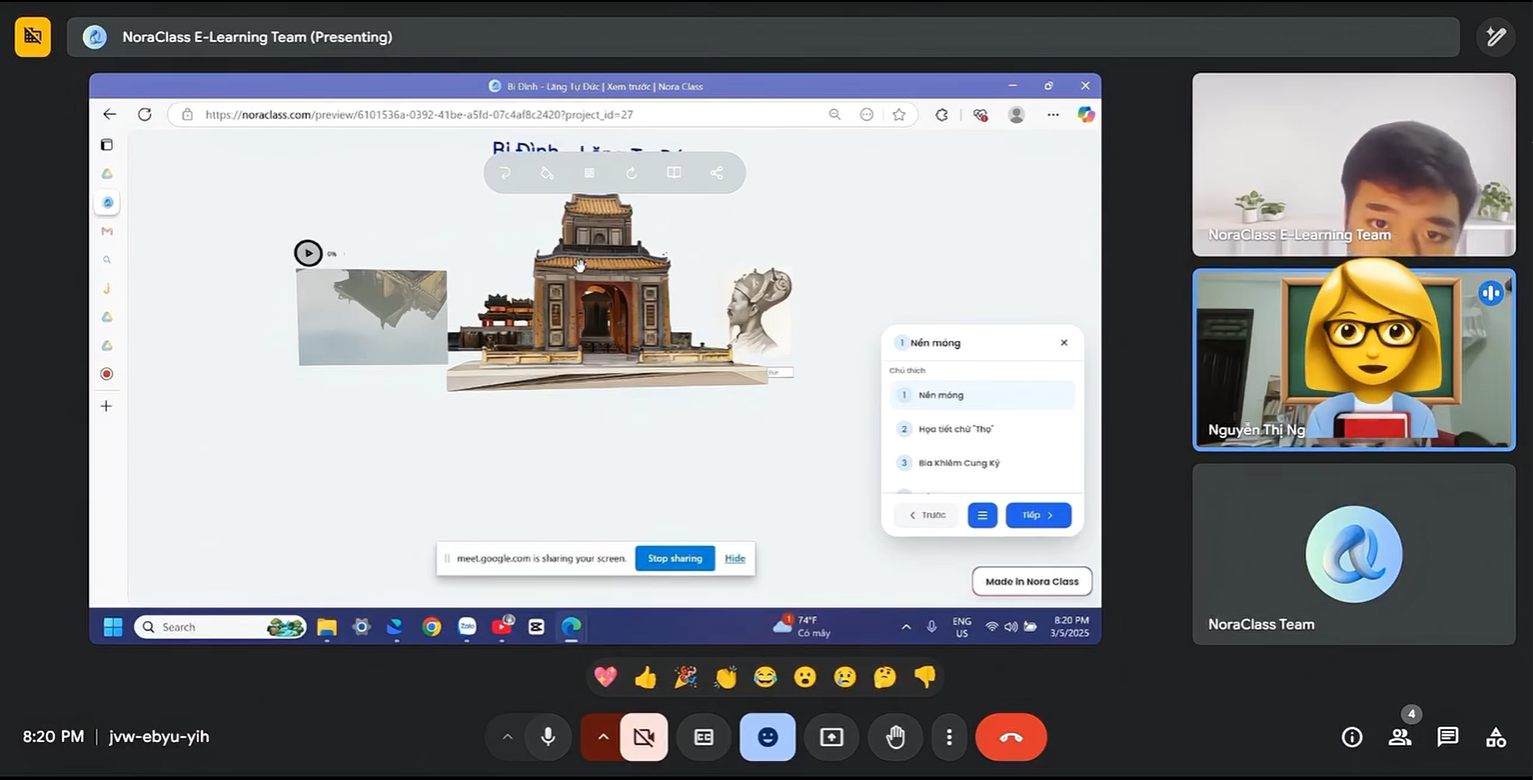Click the Windows Start button in the taskbar
The width and height of the screenshot is (1533, 780).
[113, 627]
